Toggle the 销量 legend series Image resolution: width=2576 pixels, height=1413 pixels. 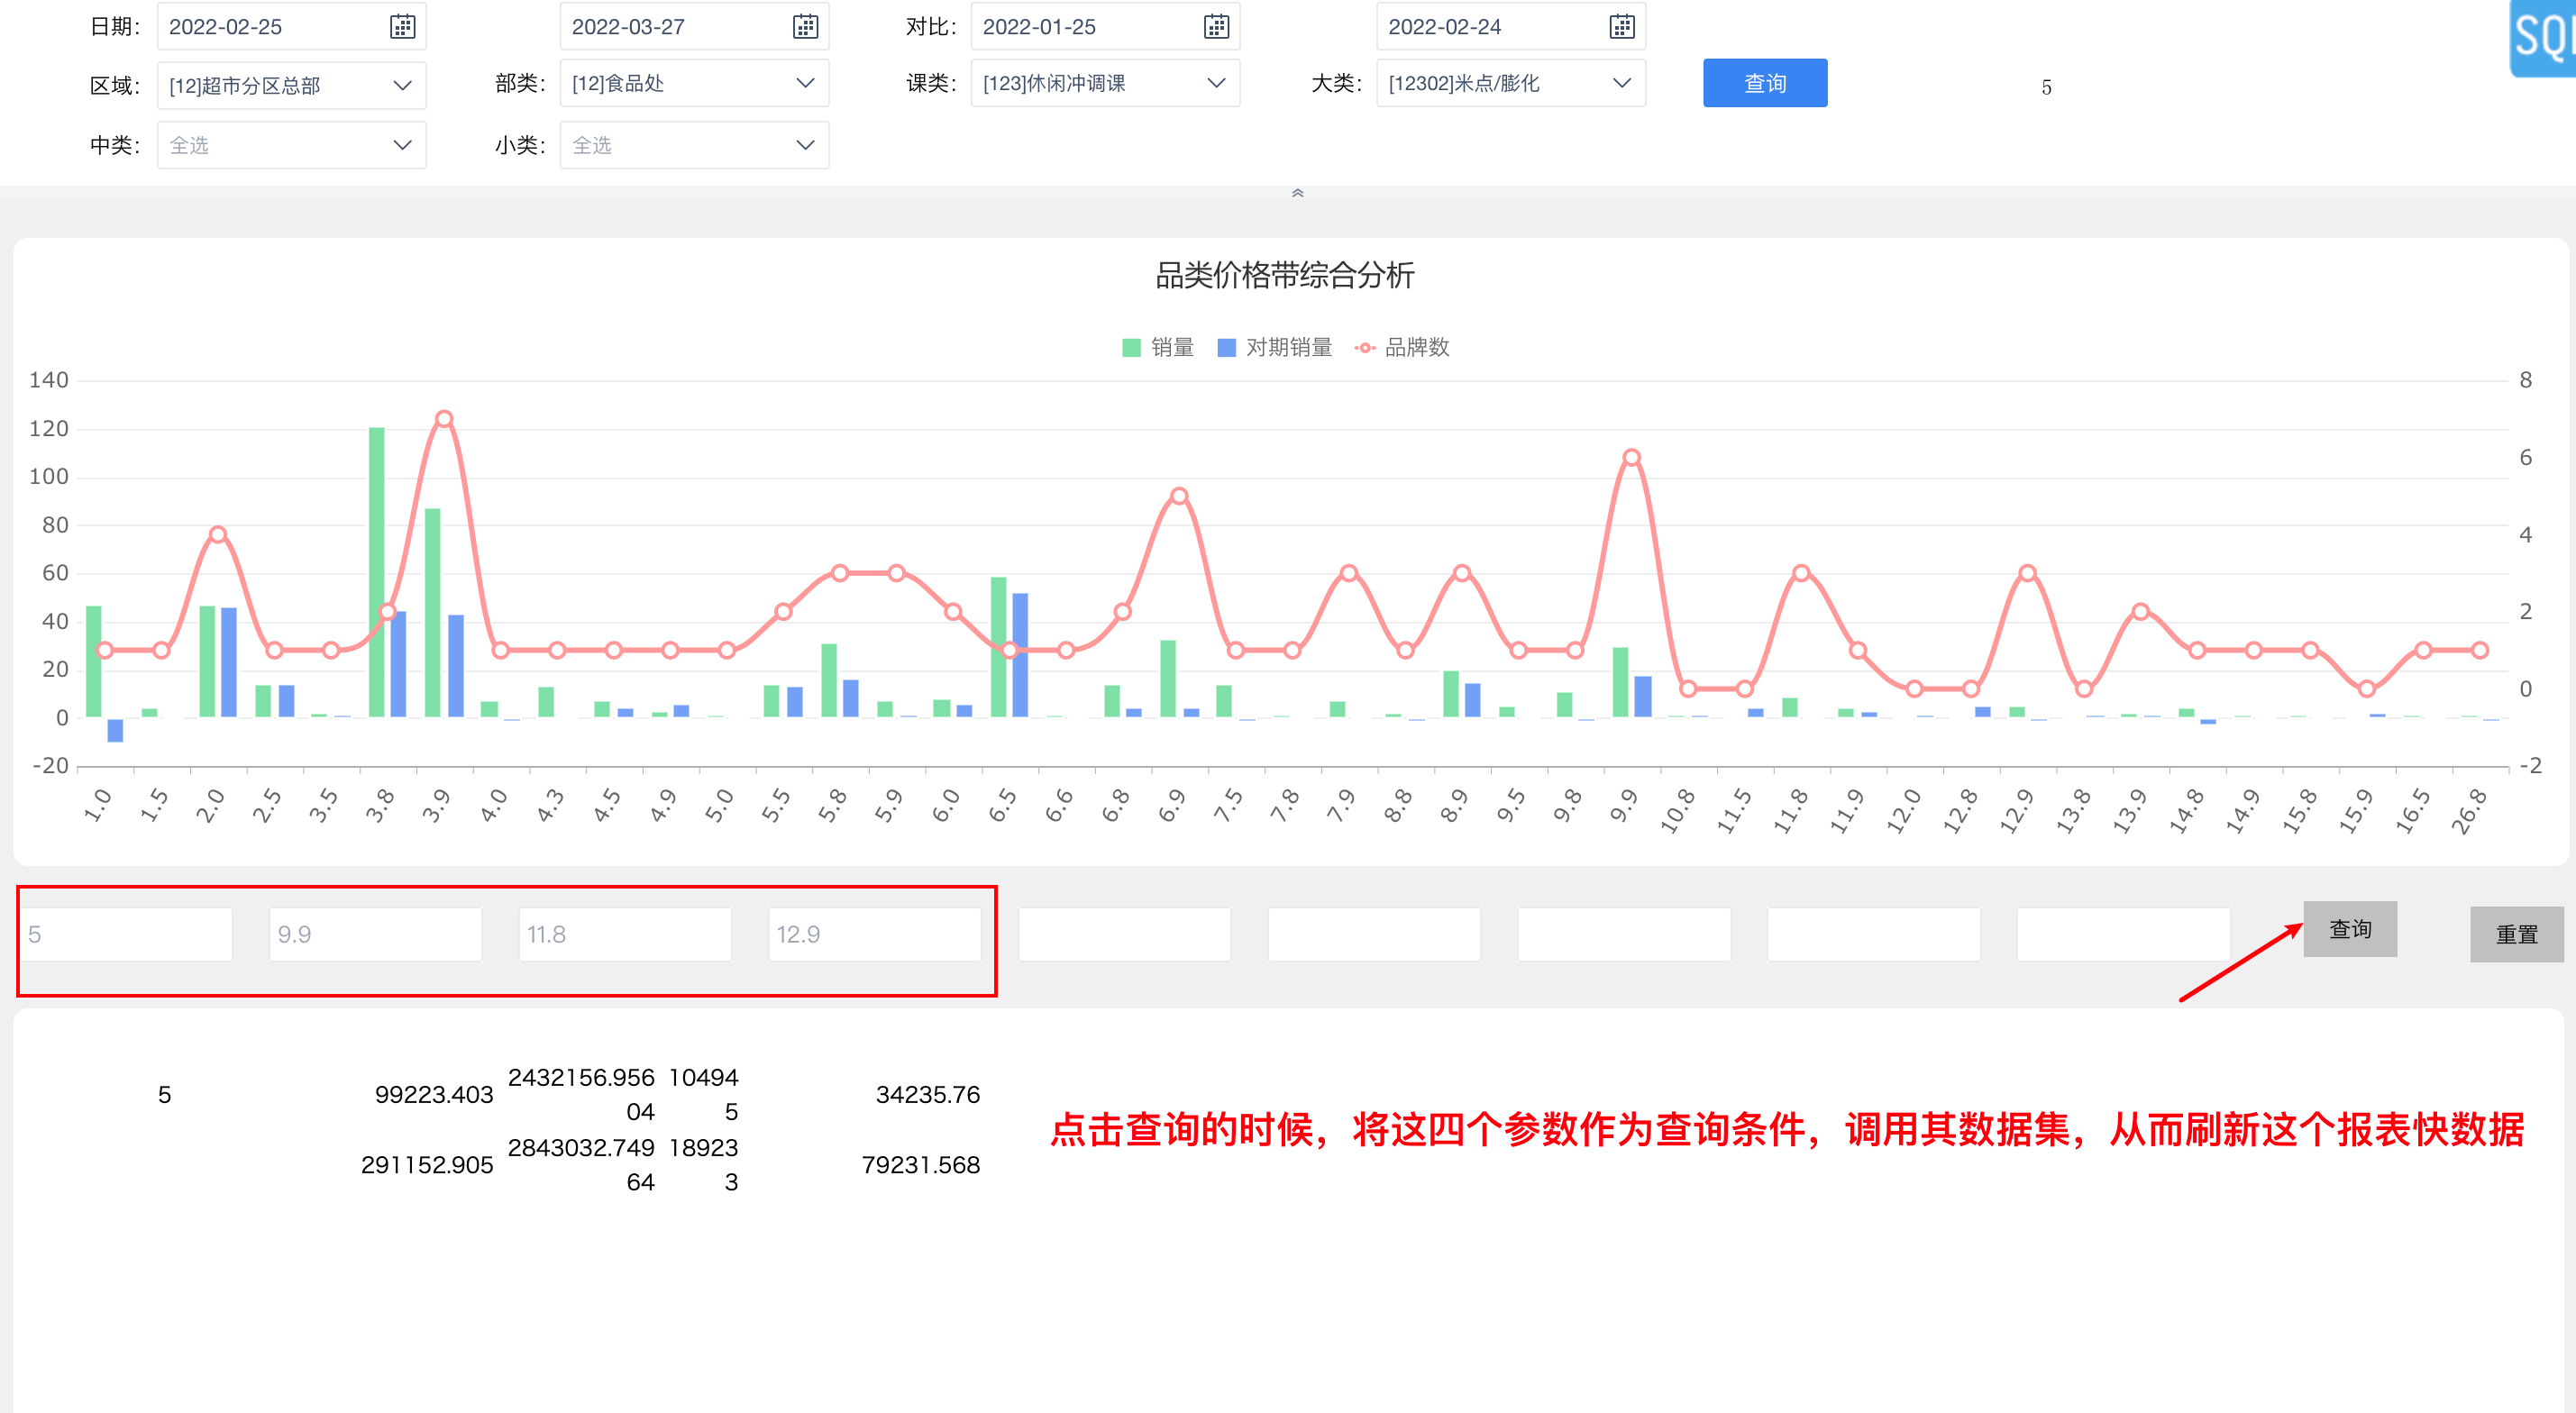[x=1158, y=347]
